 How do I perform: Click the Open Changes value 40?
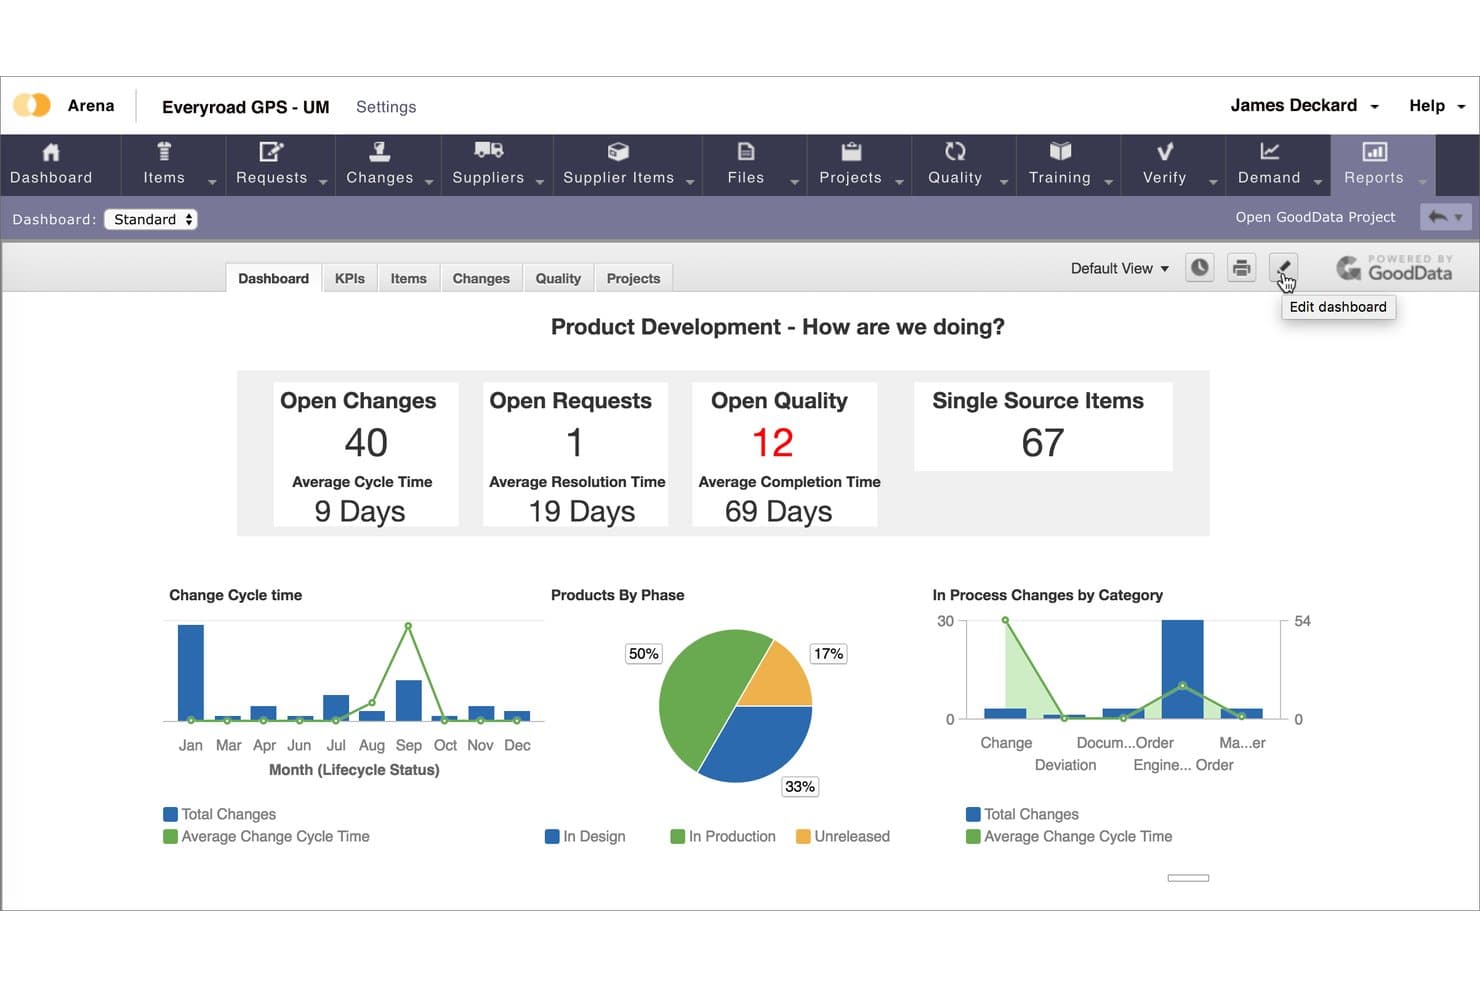(x=366, y=443)
